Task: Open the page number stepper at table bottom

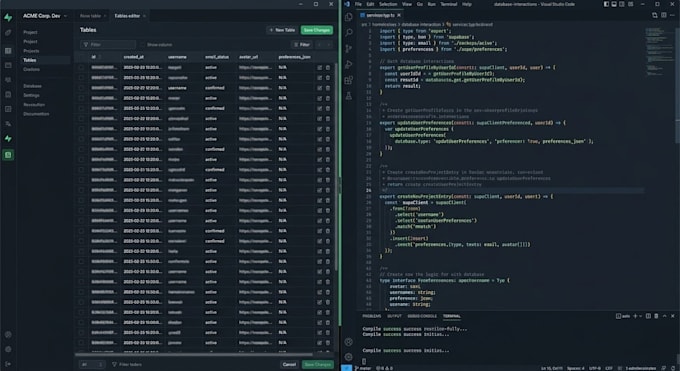Action: click(93, 364)
